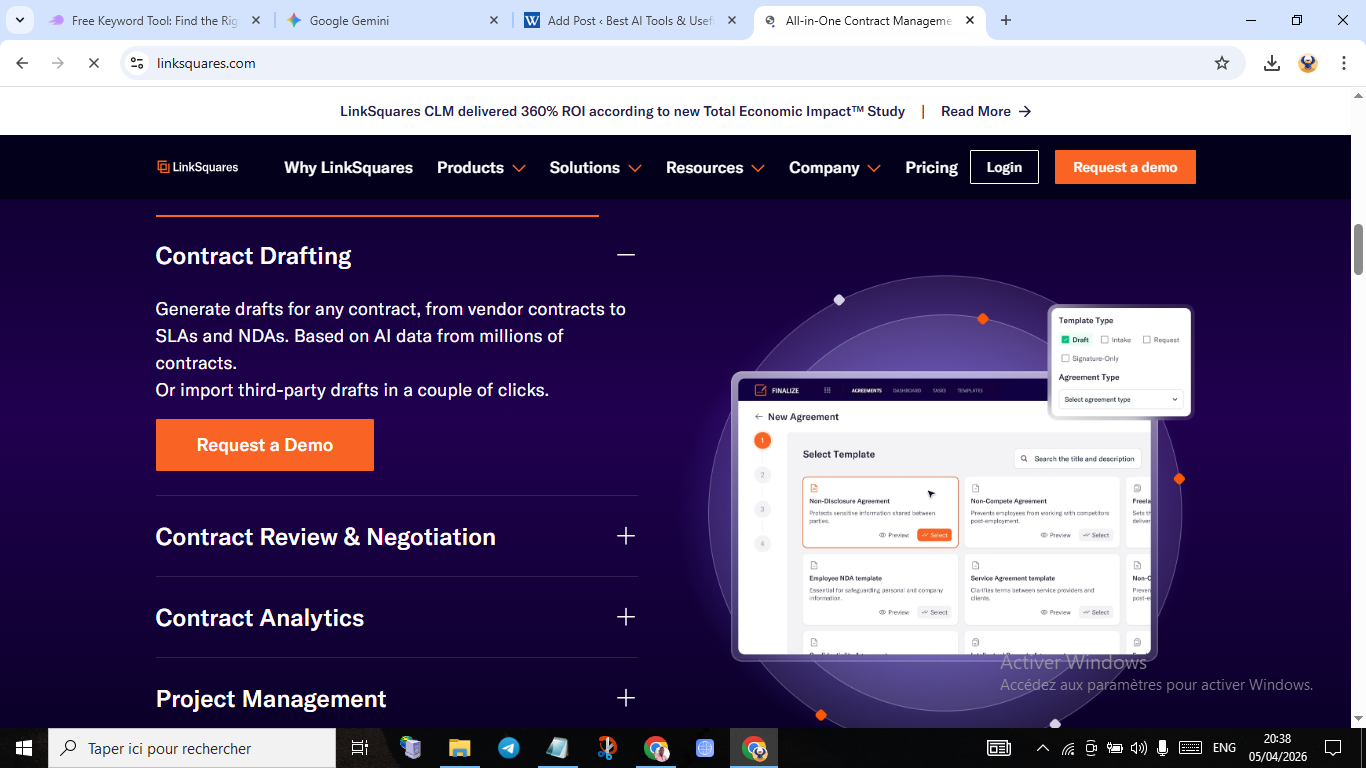This screenshot has height=768, width=1366.
Task: Close the All-in-One Contract Management tab
Action: [970, 20]
